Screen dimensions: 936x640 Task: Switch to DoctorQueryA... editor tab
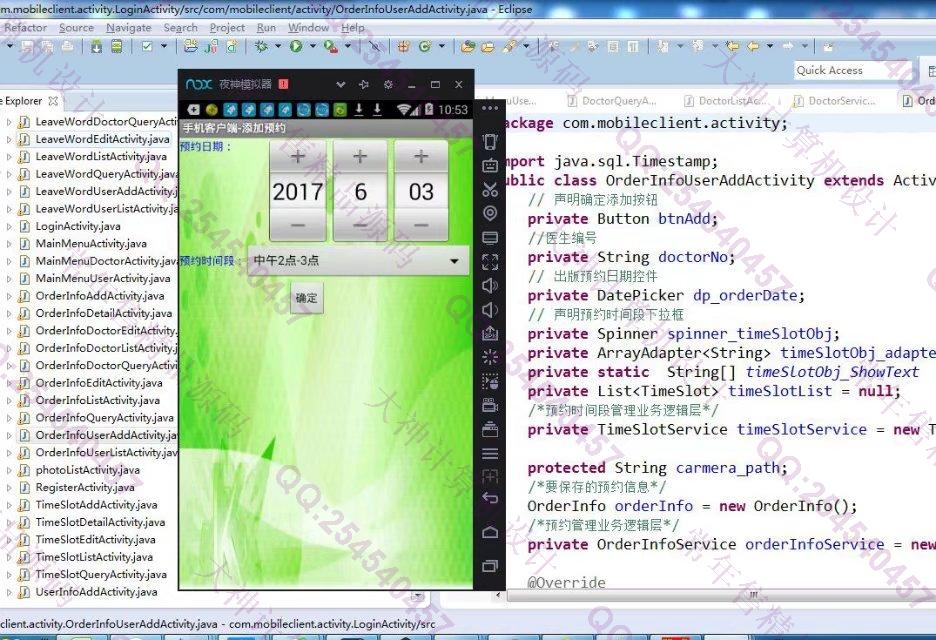(611, 101)
